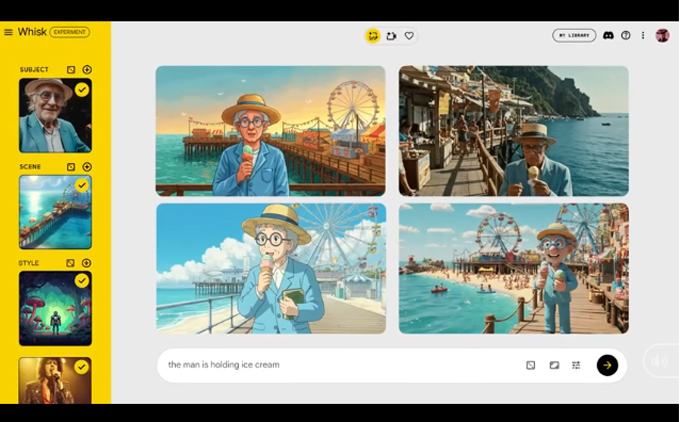Click the dice icon next to SUBJECT

tap(71, 69)
